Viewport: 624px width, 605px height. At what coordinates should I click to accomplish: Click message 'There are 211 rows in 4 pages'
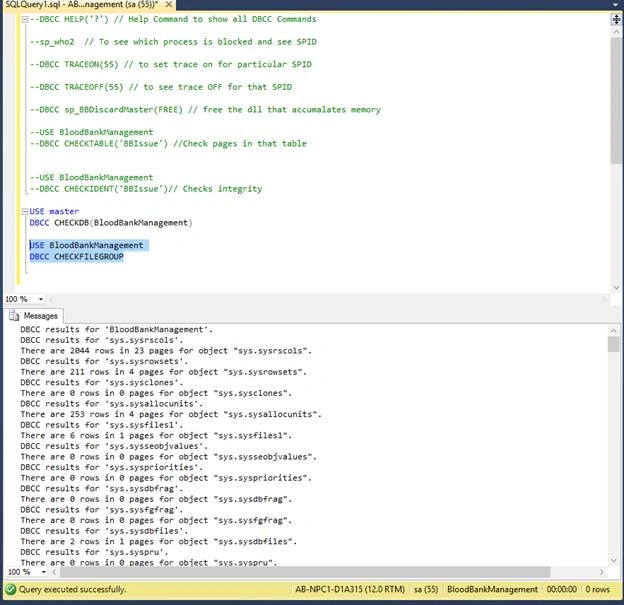pos(164,372)
